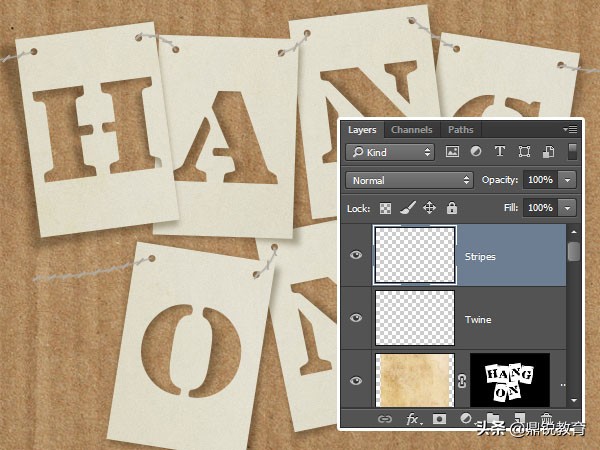Open the Normal blend mode dropdown
The width and height of the screenshot is (600, 450).
pyautogui.click(x=423, y=180)
